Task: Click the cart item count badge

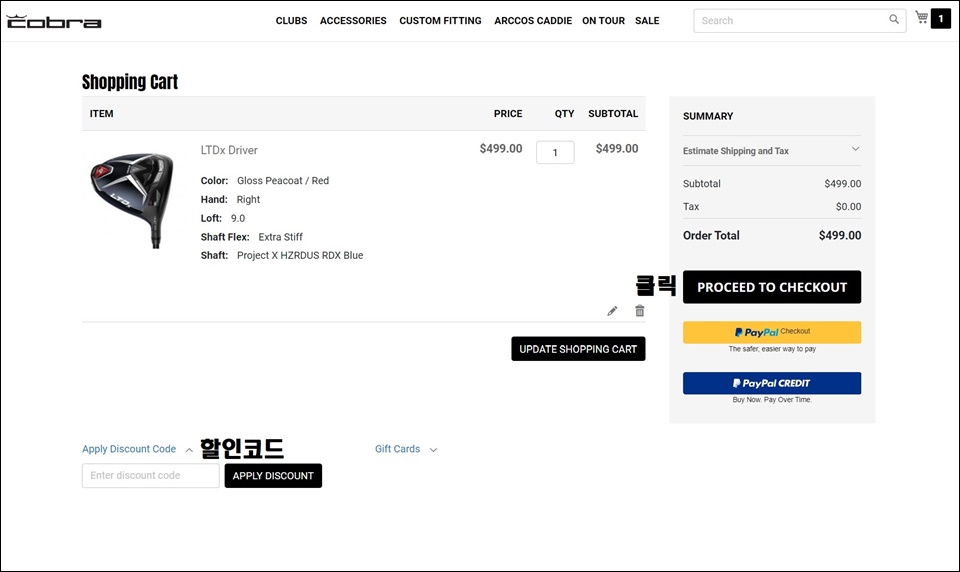Action: tap(940, 19)
